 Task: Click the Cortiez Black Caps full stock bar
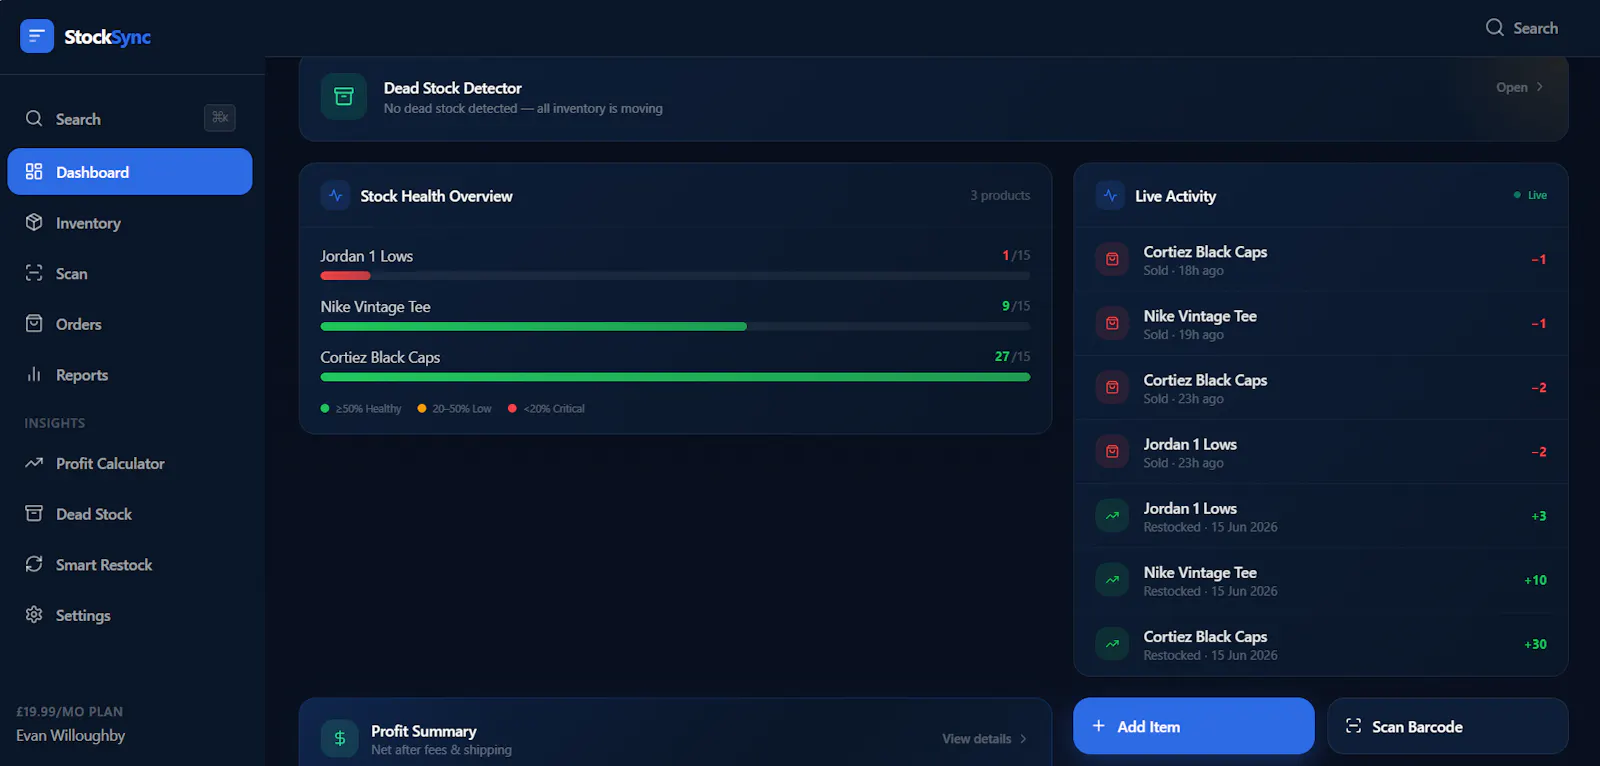click(675, 377)
